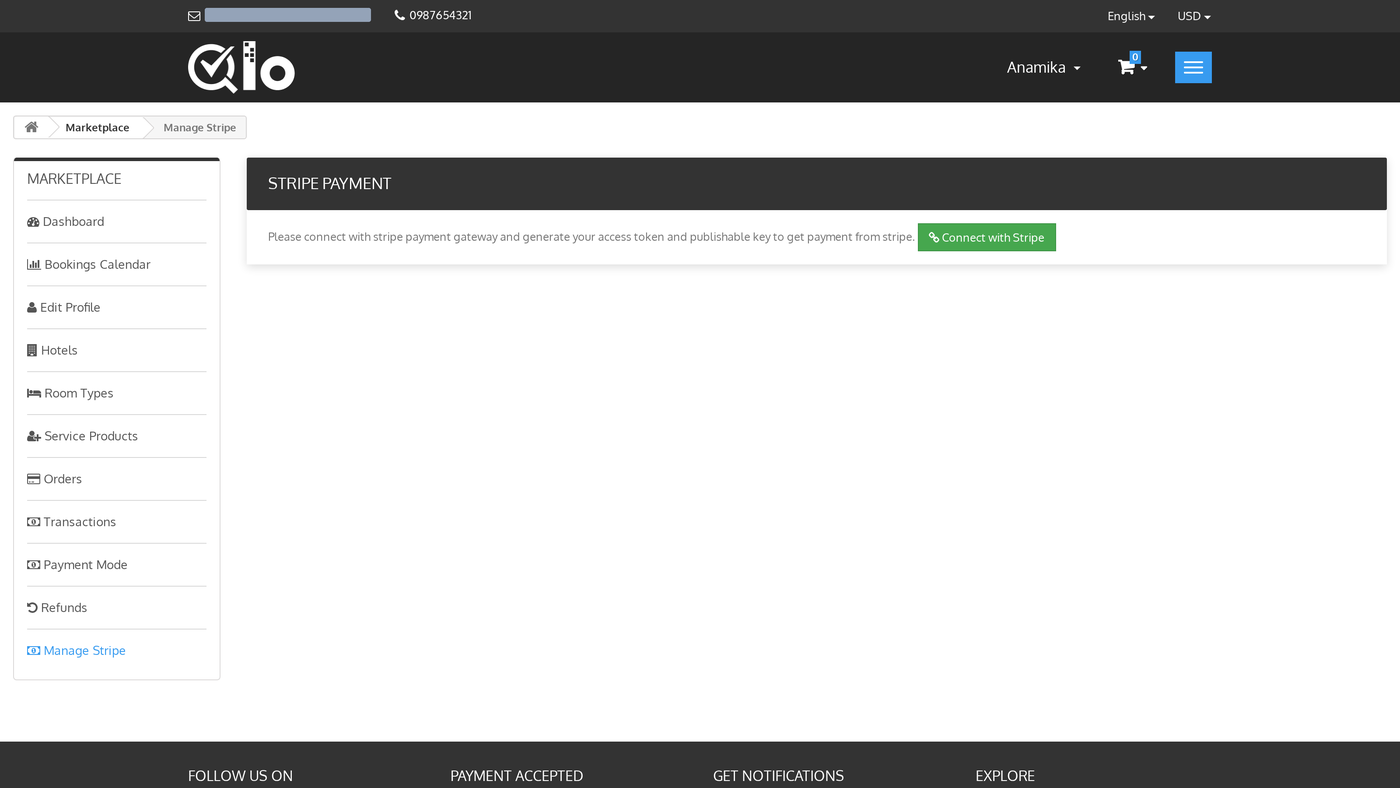Select Room Types in the sidebar

tap(70, 394)
